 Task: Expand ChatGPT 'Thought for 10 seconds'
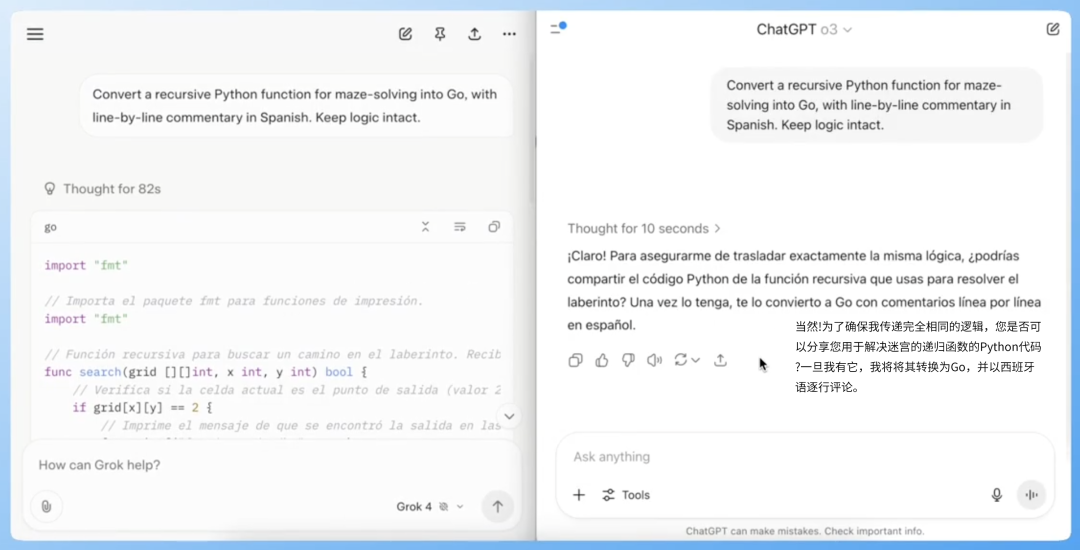[x=644, y=228]
